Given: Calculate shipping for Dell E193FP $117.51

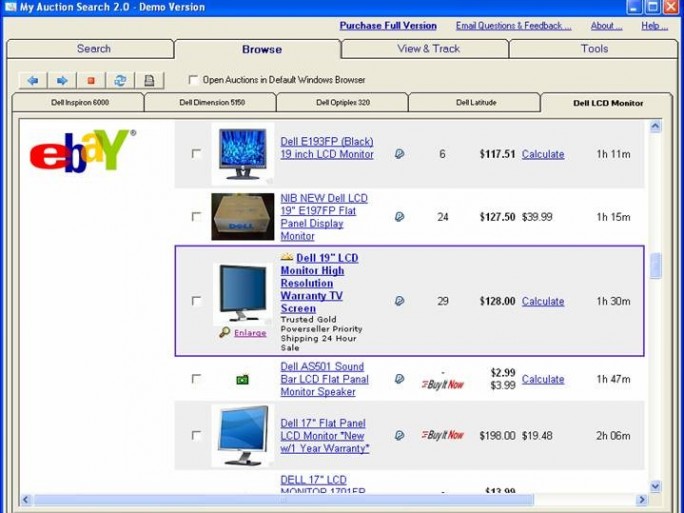Looking at the screenshot, I should pyautogui.click(x=543, y=154).
